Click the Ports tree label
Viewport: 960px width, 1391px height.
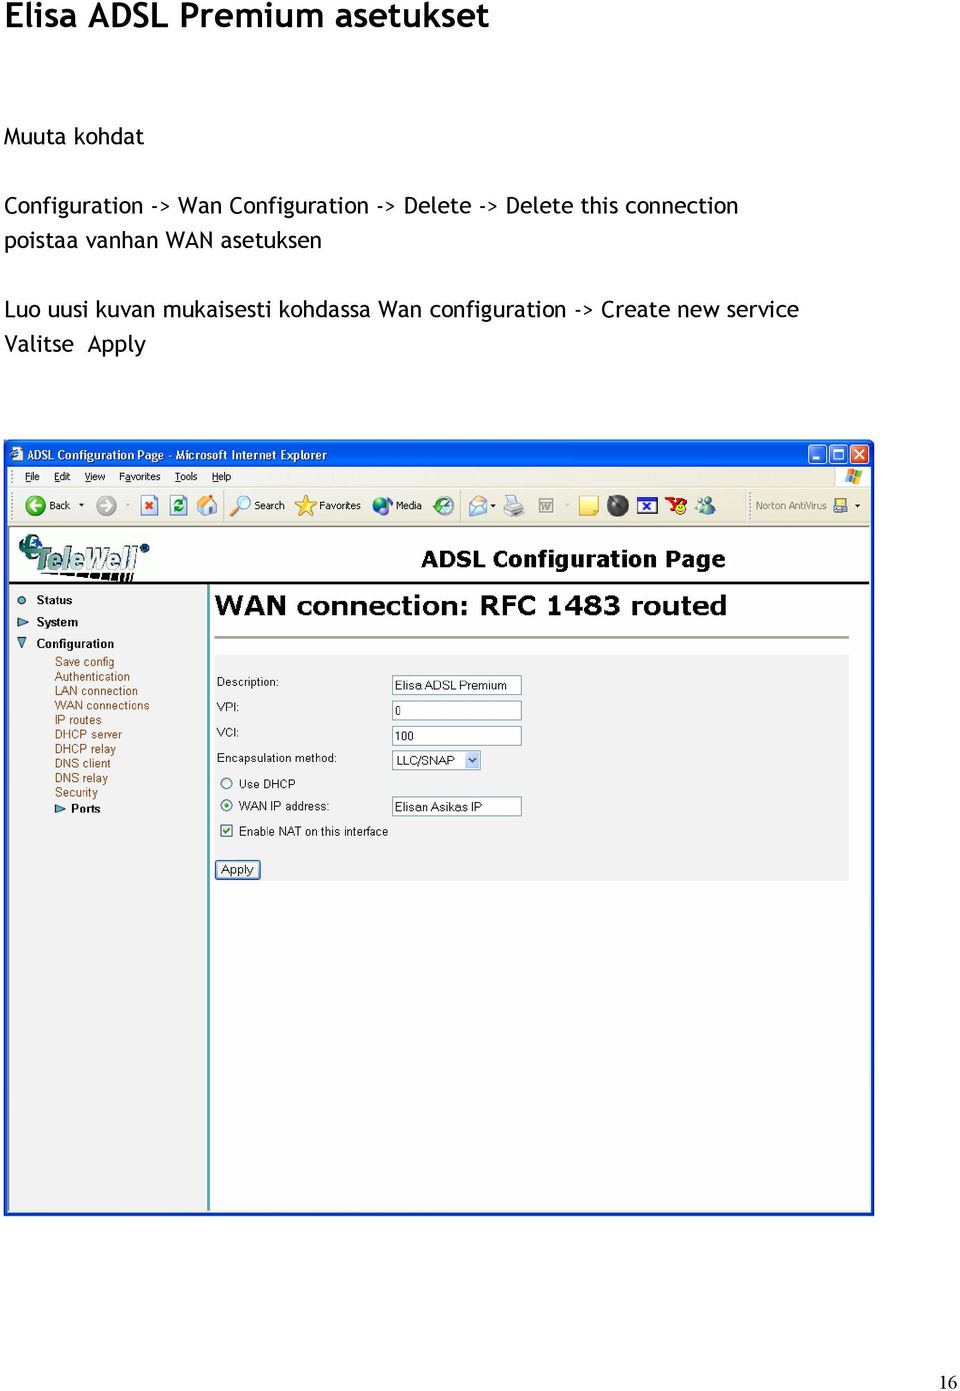click(x=86, y=809)
